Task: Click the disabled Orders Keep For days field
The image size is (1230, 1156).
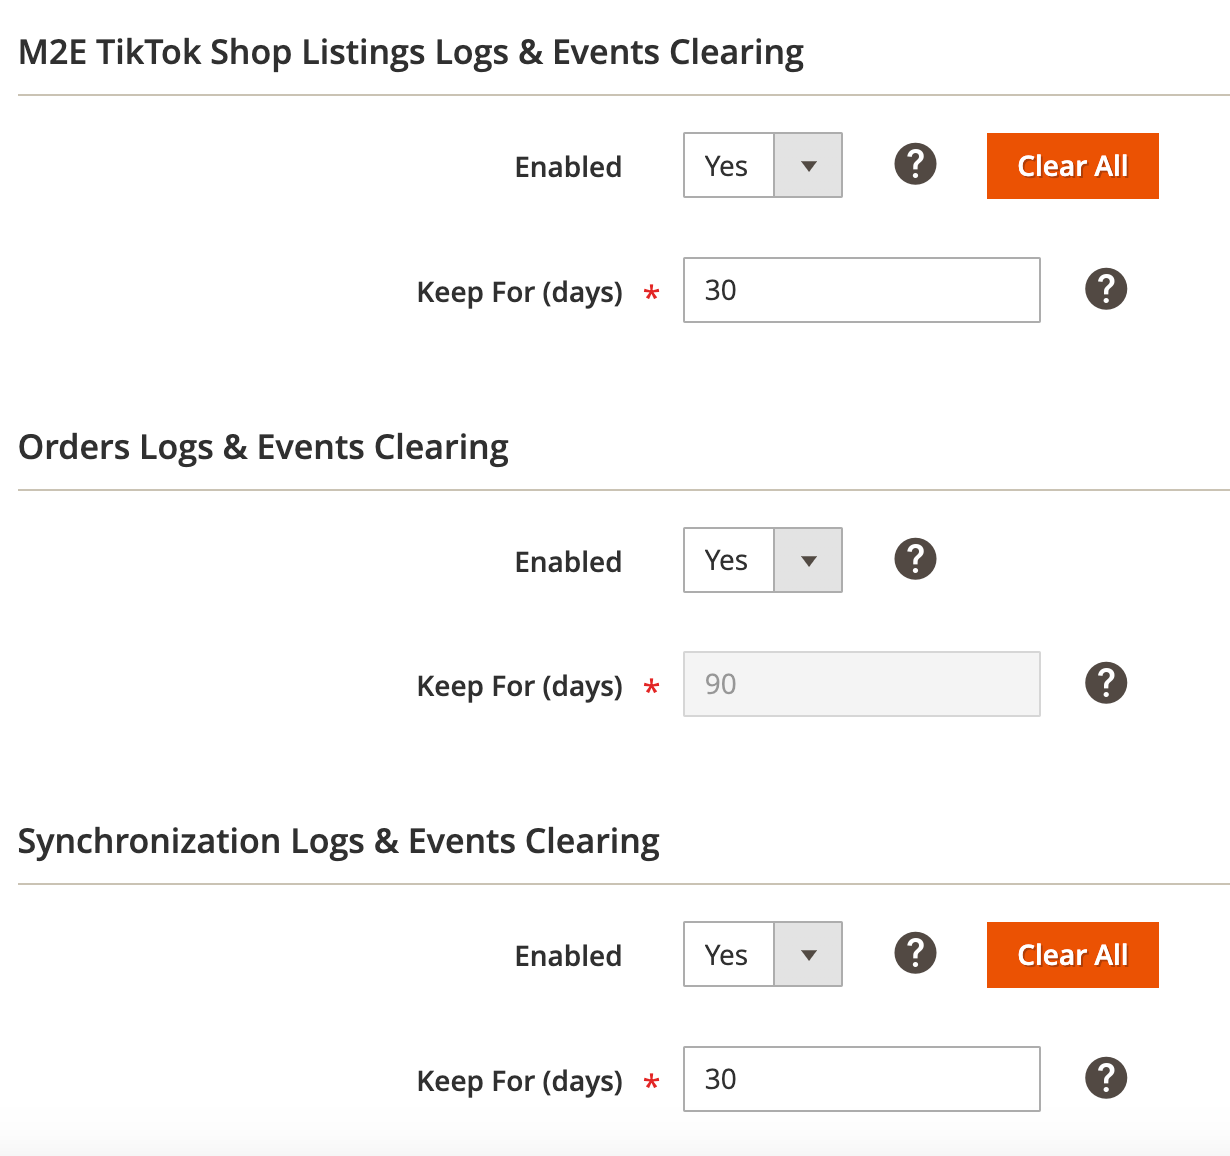Action: (861, 684)
